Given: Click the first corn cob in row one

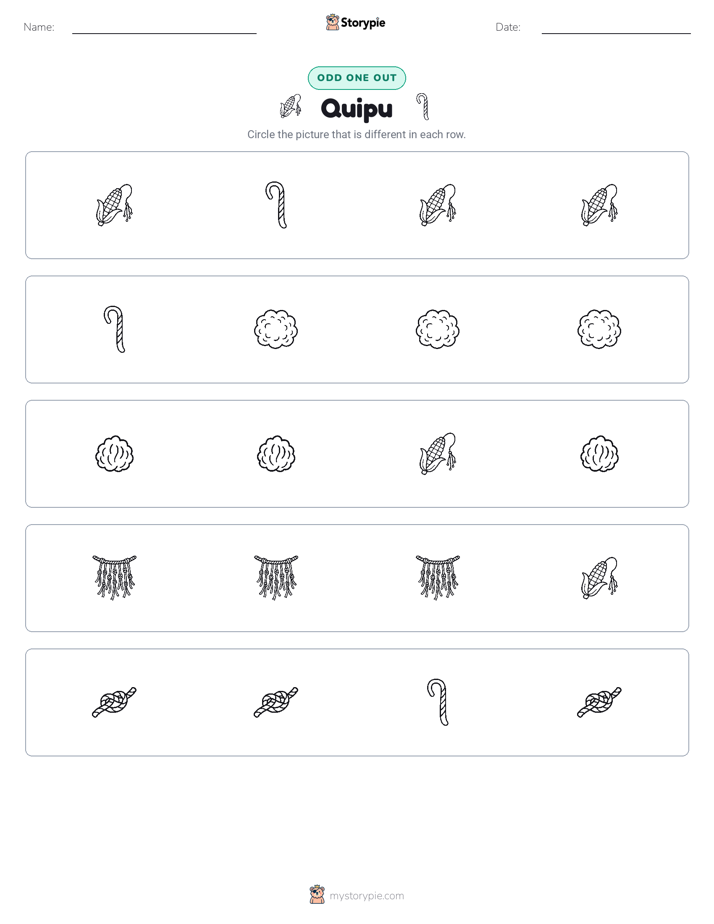Looking at the screenshot, I should 114,205.
